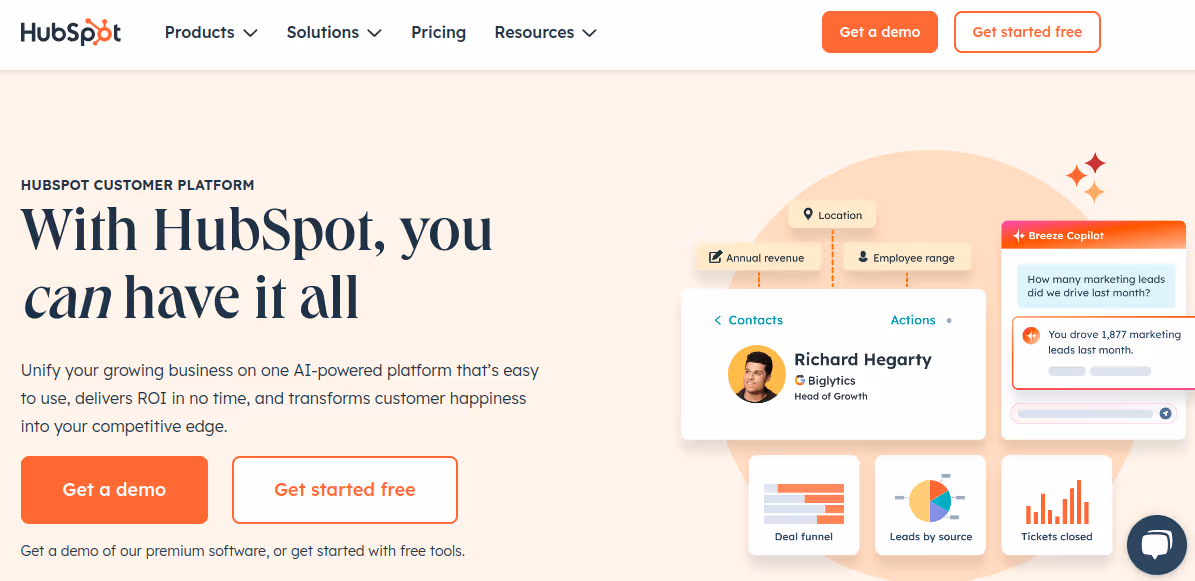This screenshot has height=581, width=1195.
Task: Click the orange Get a demo button
Action: [x=114, y=490]
